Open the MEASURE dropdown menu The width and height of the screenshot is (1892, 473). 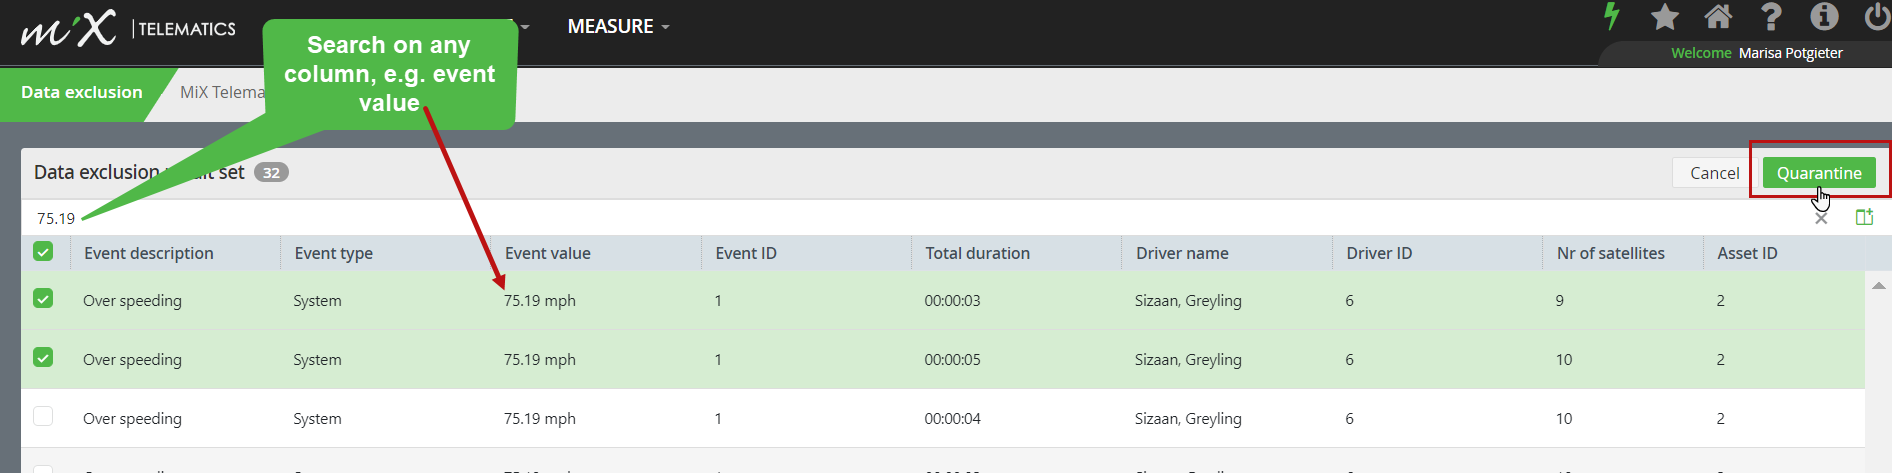618,27
